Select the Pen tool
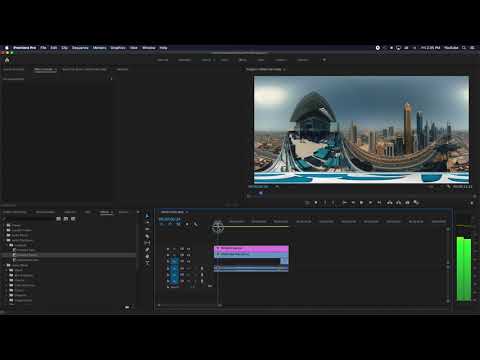The height and width of the screenshot is (360, 480). (x=147, y=249)
